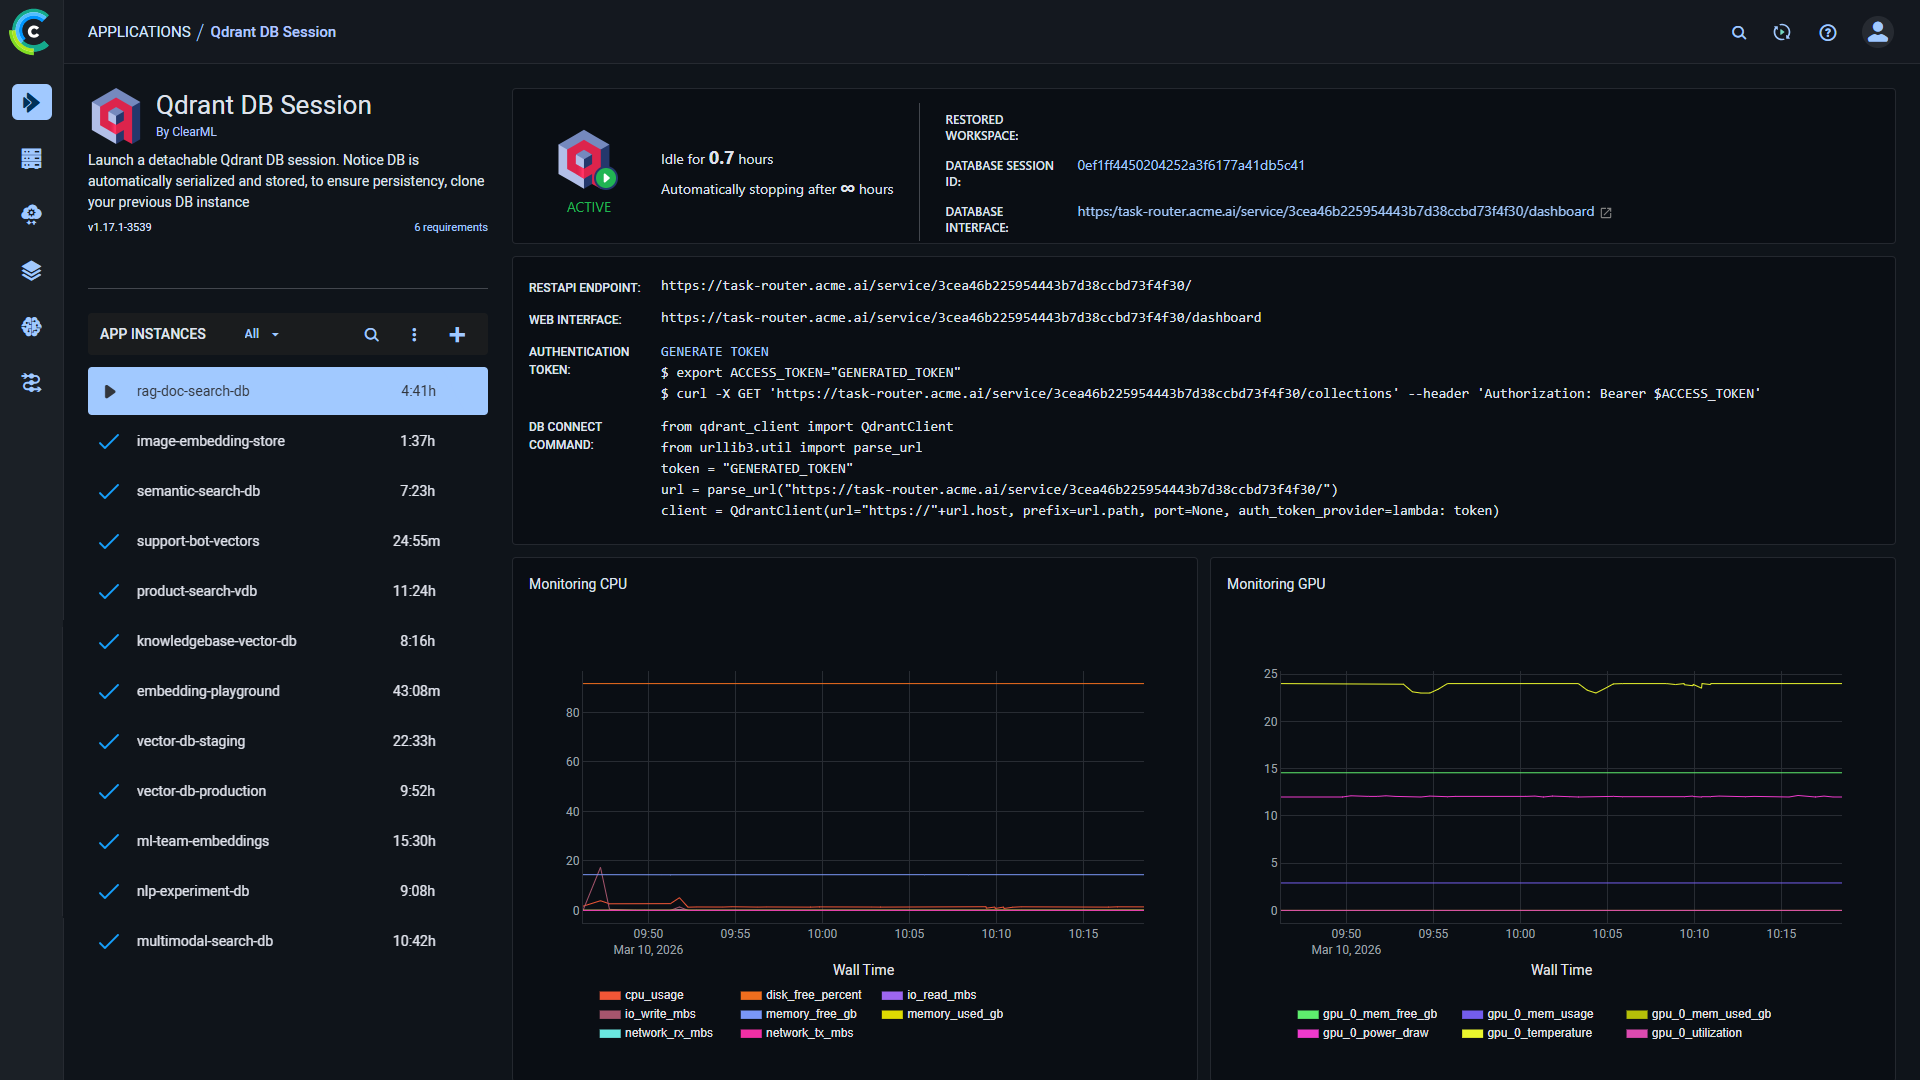Select the rag-doc-search-db instance
The width and height of the screenshot is (1920, 1080).
pyautogui.click(x=288, y=391)
